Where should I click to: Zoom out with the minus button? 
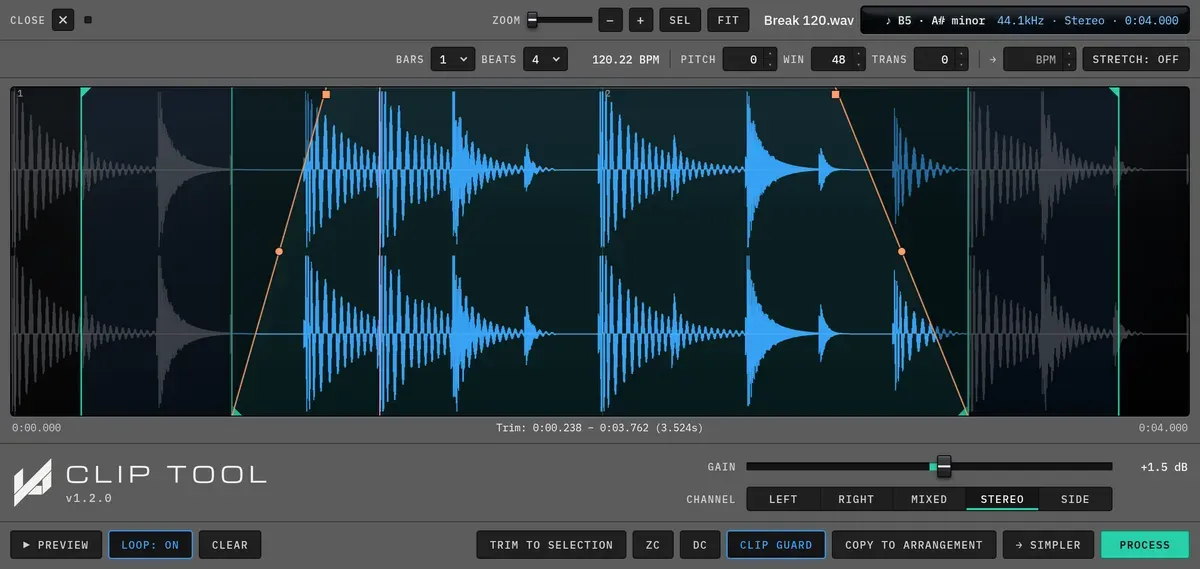pos(611,20)
